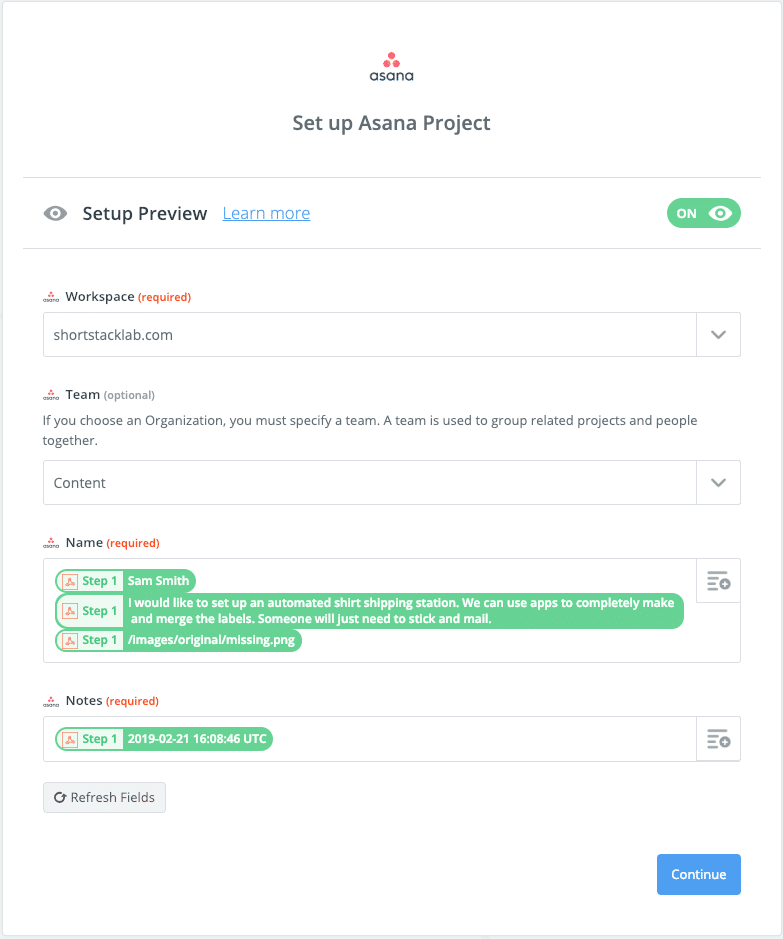Open the Learn more link
Image resolution: width=783 pixels, height=939 pixels.
pos(266,213)
